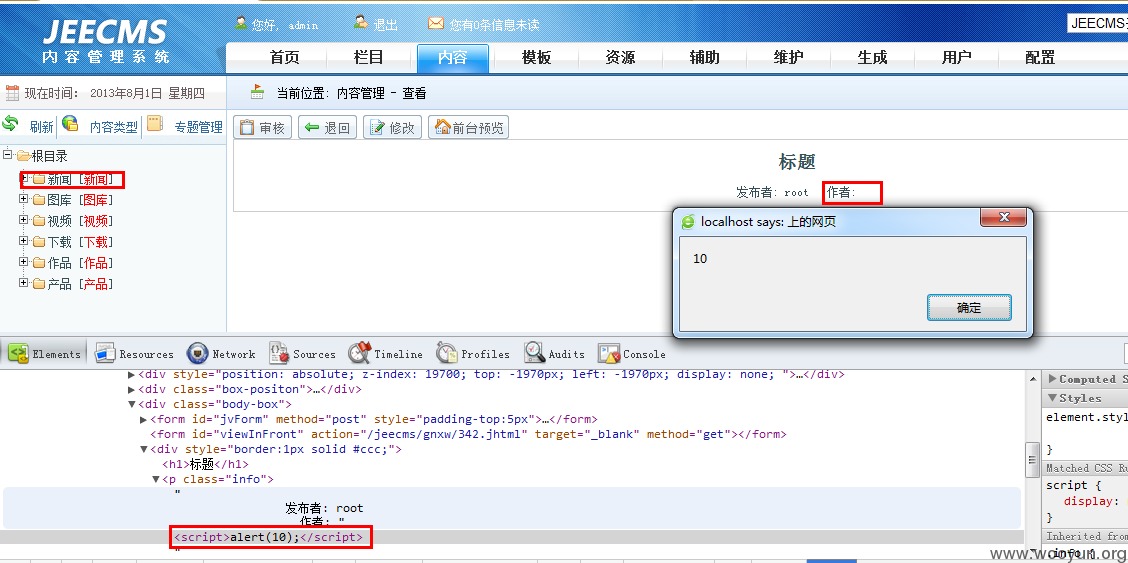
Task: Expand the 新闻 tree node
Action: [x=24, y=178]
